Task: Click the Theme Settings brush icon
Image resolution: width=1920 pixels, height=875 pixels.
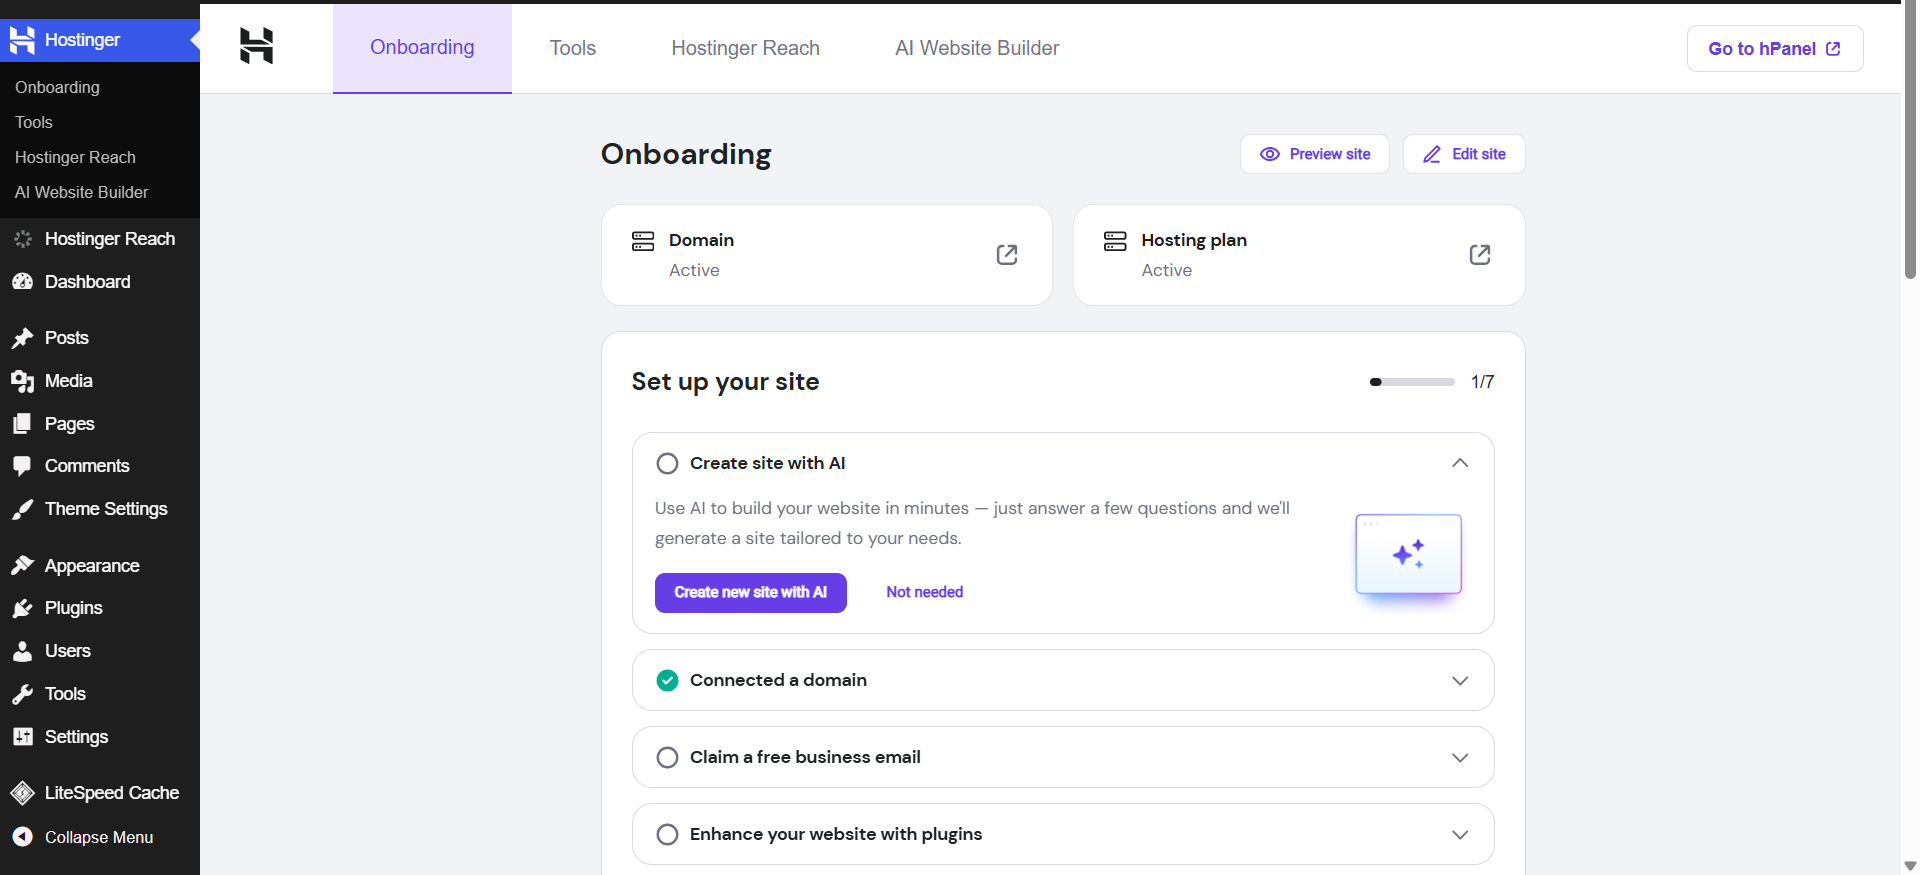Action: (x=22, y=509)
